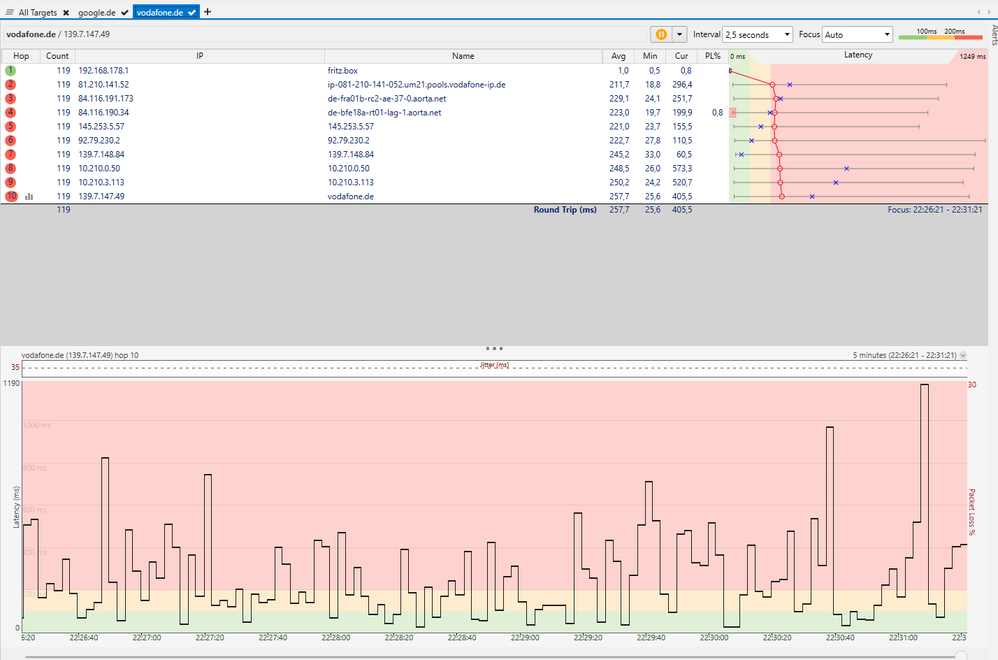This screenshot has width=998, height=660.
Task: Click the red hop 8 circle icon
Action: pos(10,169)
